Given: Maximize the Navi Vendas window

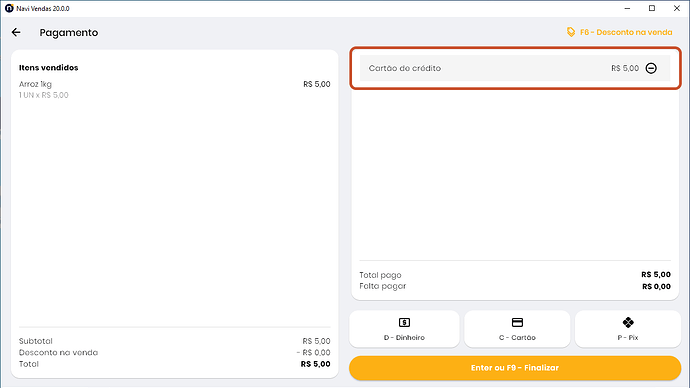Looking at the screenshot, I should click(x=652, y=8).
